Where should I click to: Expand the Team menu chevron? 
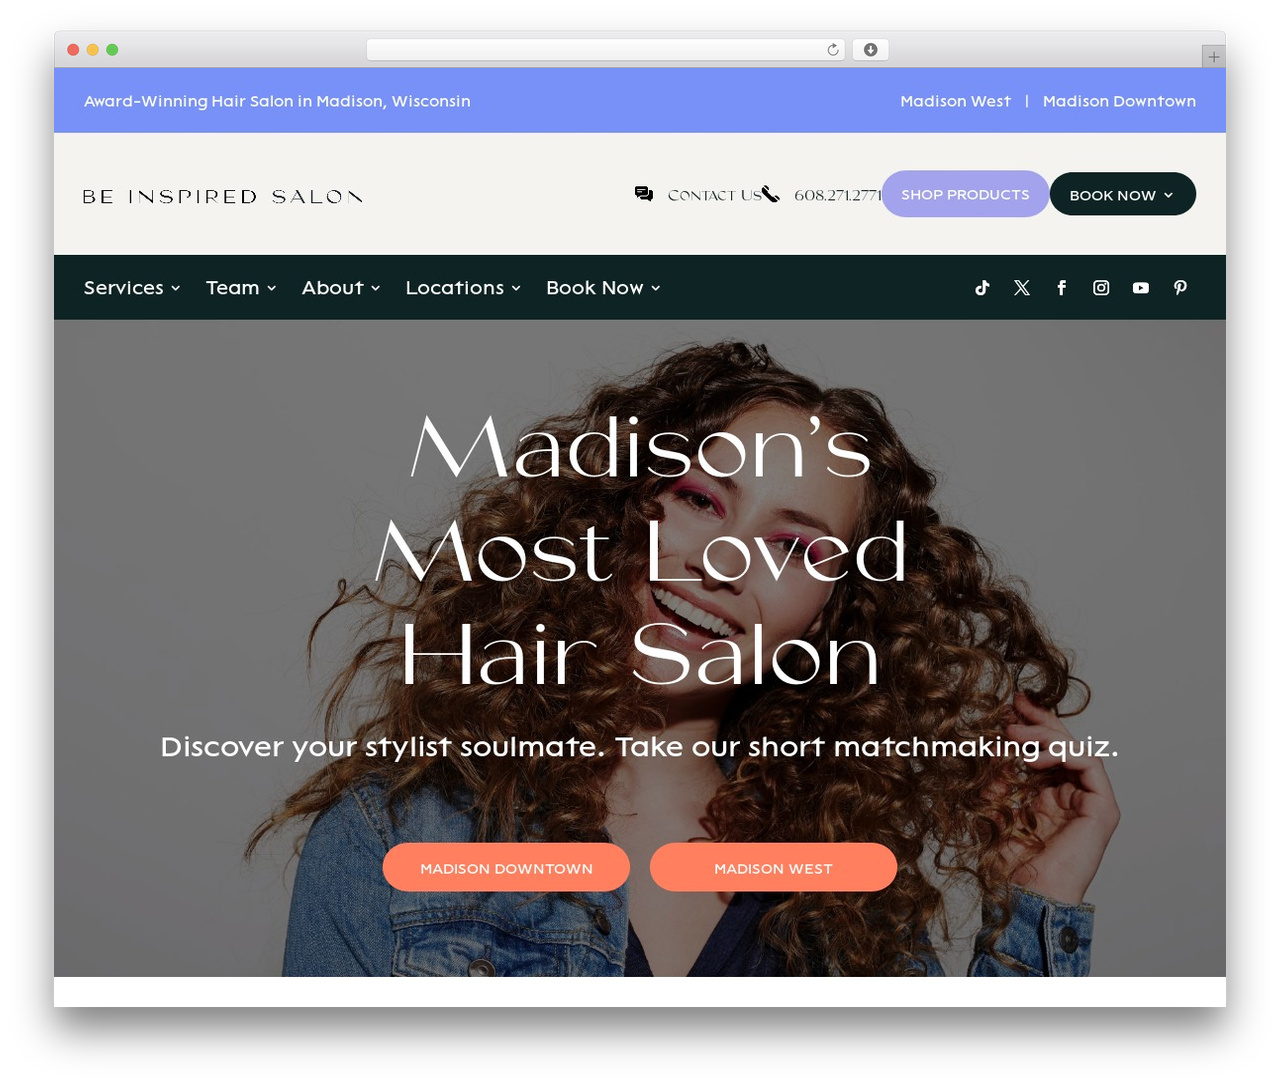tap(272, 288)
